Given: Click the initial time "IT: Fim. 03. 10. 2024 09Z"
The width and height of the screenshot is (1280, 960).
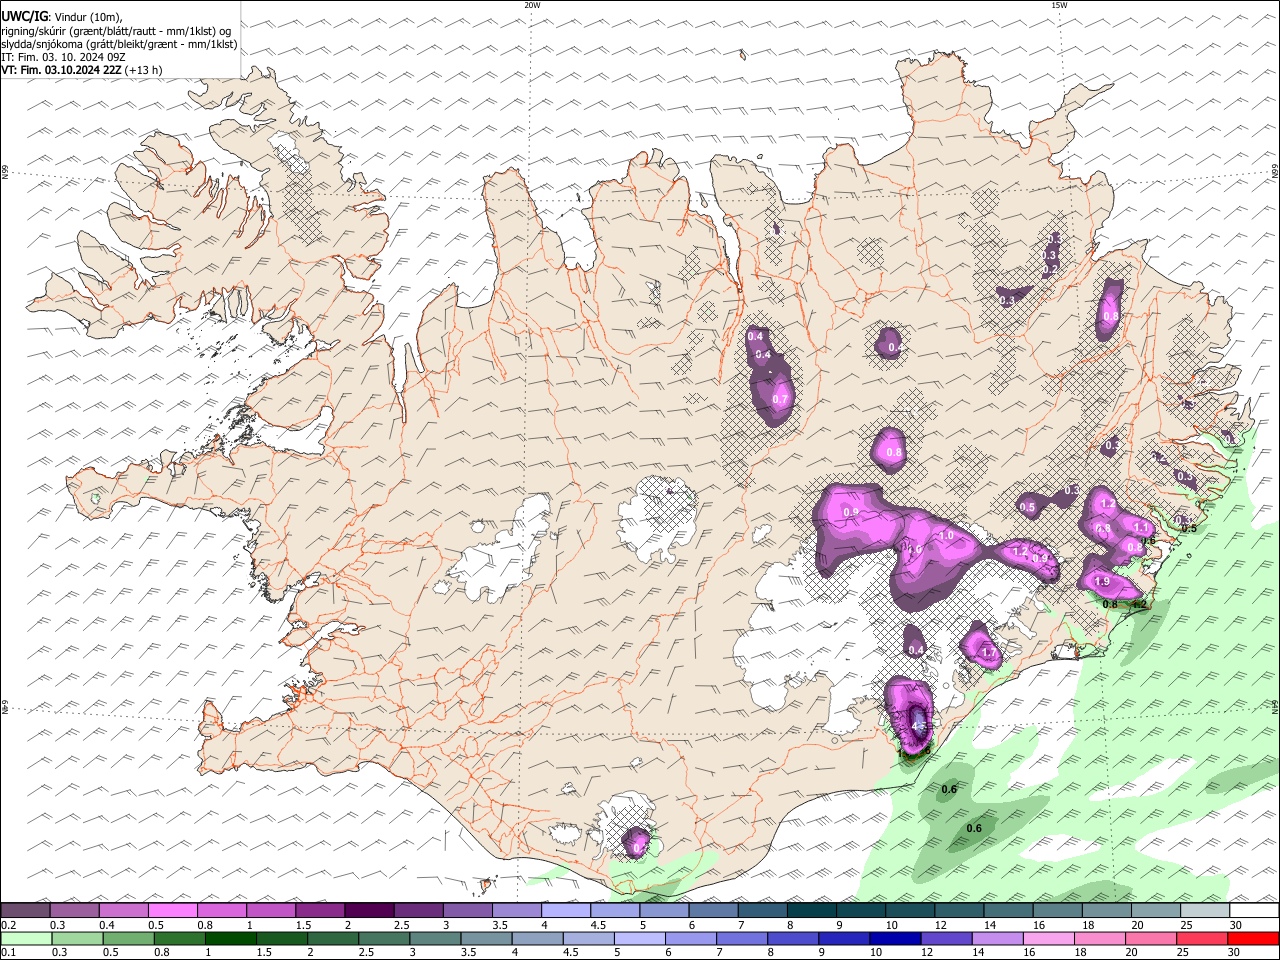Looking at the screenshot, I should [x=63, y=57].
